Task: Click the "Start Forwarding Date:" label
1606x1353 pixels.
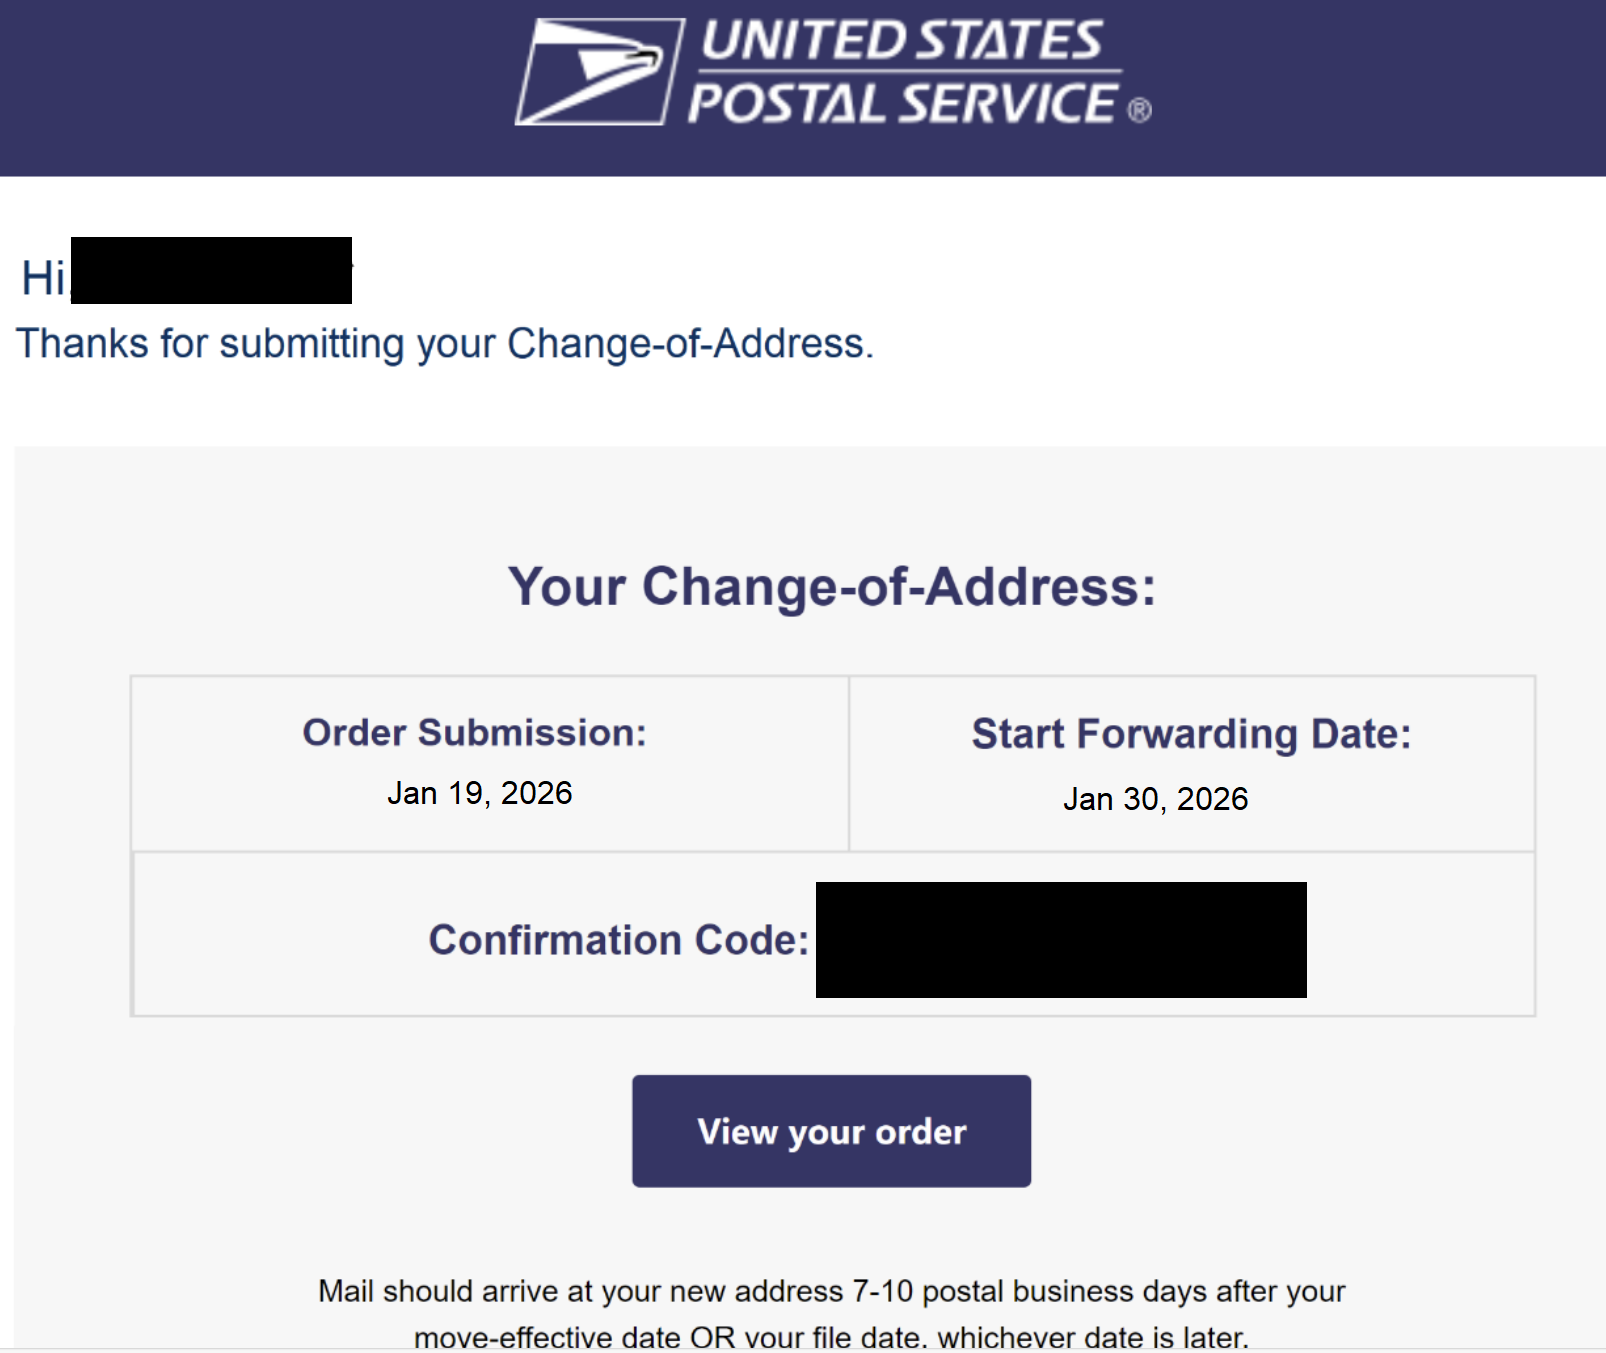Action: [x=1191, y=733]
